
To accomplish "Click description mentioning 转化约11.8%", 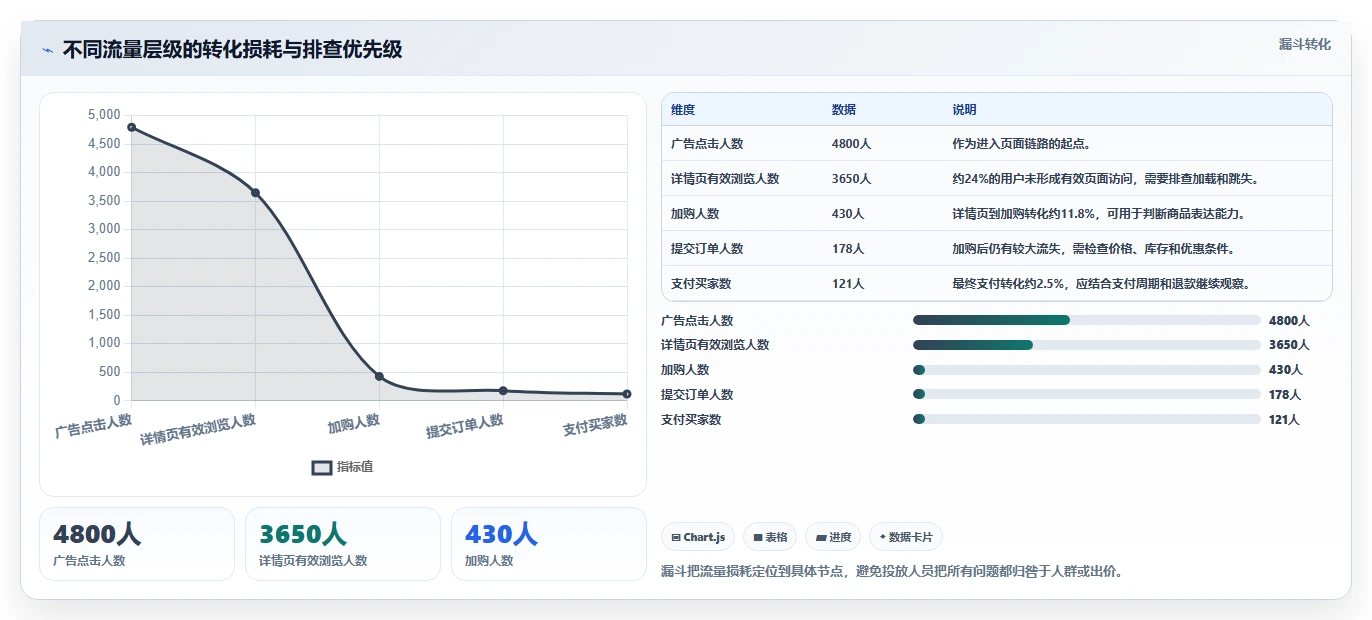I will pyautogui.click(x=1098, y=214).
